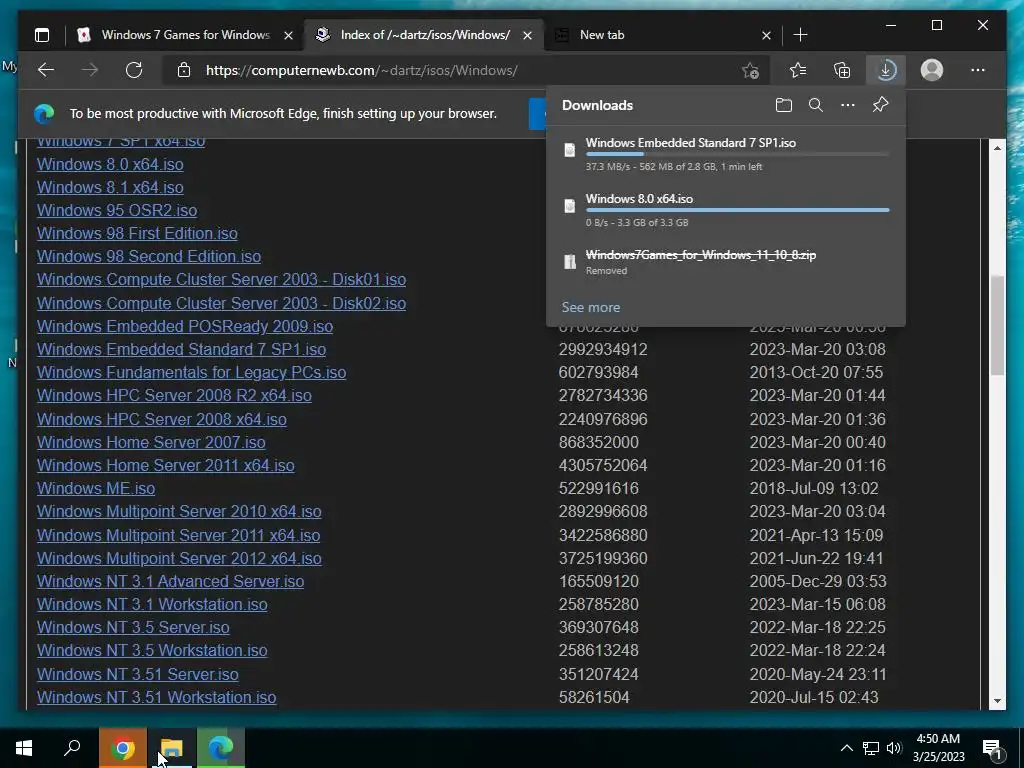Viewport: 1024px width, 768px height.
Task: Pin the Downloads panel
Action: pos(880,104)
